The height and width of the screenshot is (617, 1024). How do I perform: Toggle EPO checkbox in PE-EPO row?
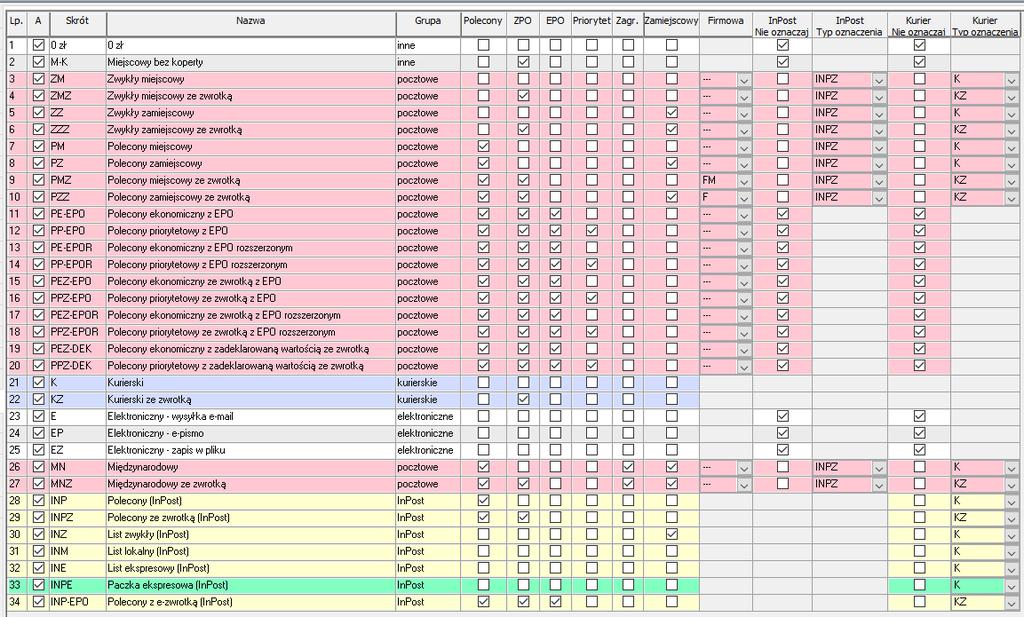click(x=555, y=214)
